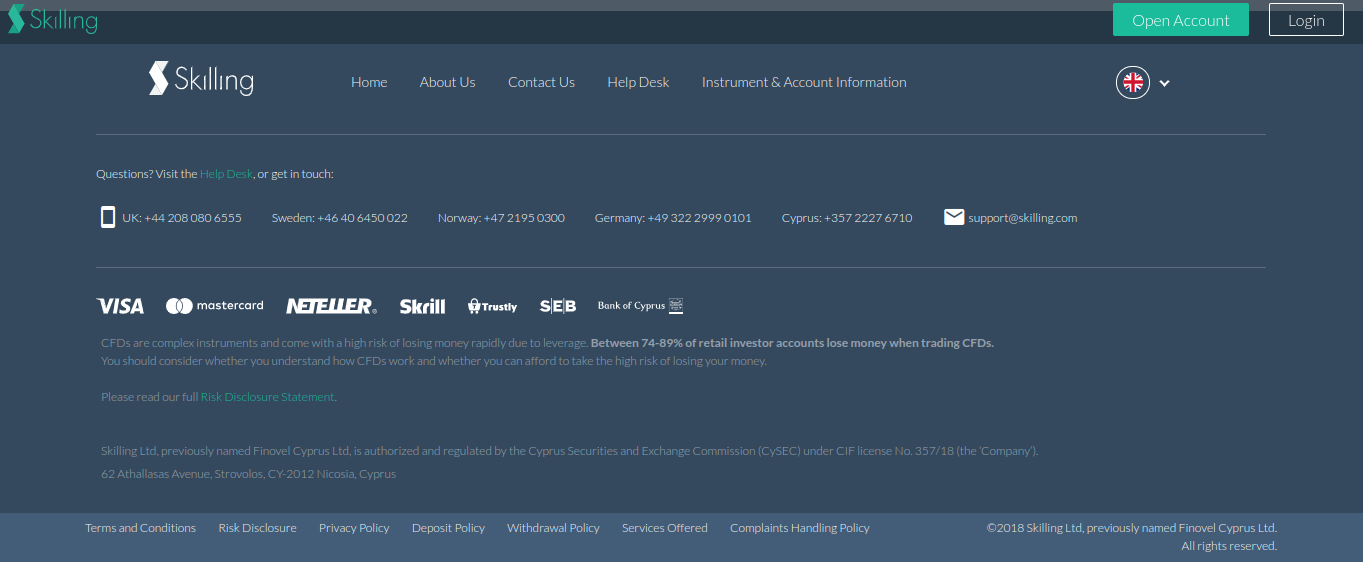Image resolution: width=1363 pixels, height=562 pixels.
Task: Click the VISA payment logo
Action: click(x=120, y=306)
